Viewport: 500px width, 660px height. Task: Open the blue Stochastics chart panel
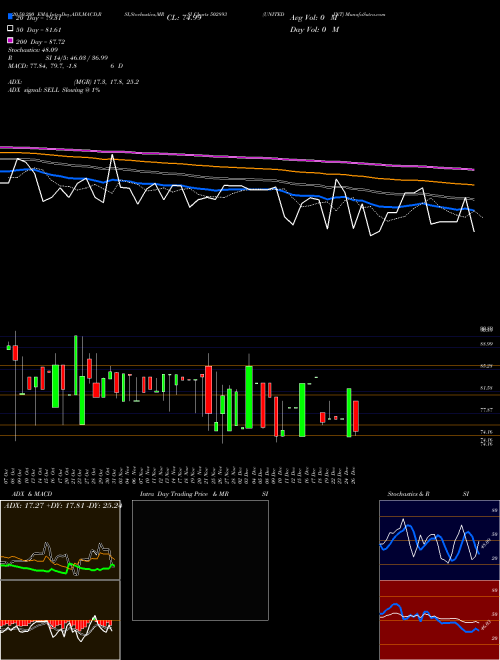pyautogui.click(x=439, y=540)
